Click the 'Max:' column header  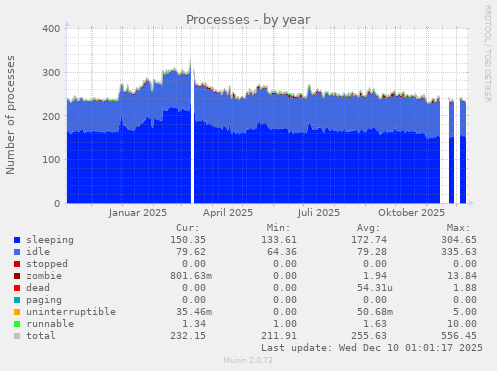458,228
